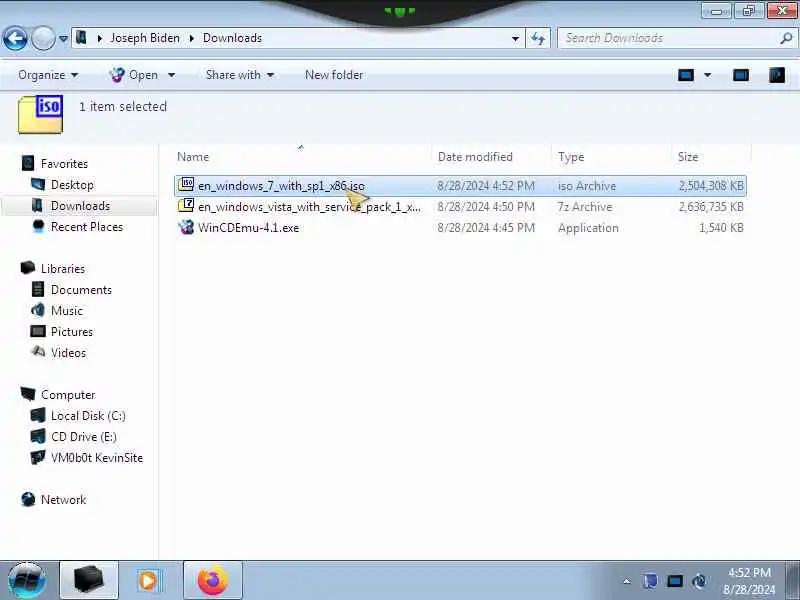Open the Music library

tap(67, 311)
